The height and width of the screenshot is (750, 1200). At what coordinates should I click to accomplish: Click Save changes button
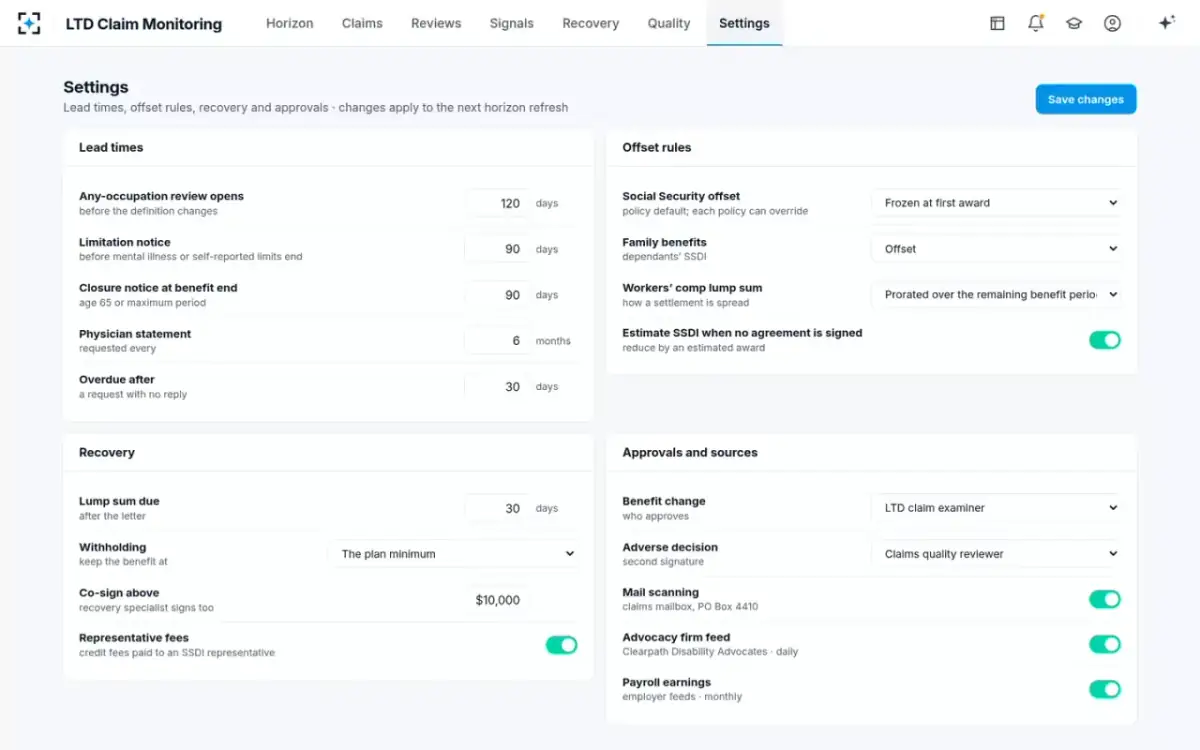click(x=1086, y=99)
